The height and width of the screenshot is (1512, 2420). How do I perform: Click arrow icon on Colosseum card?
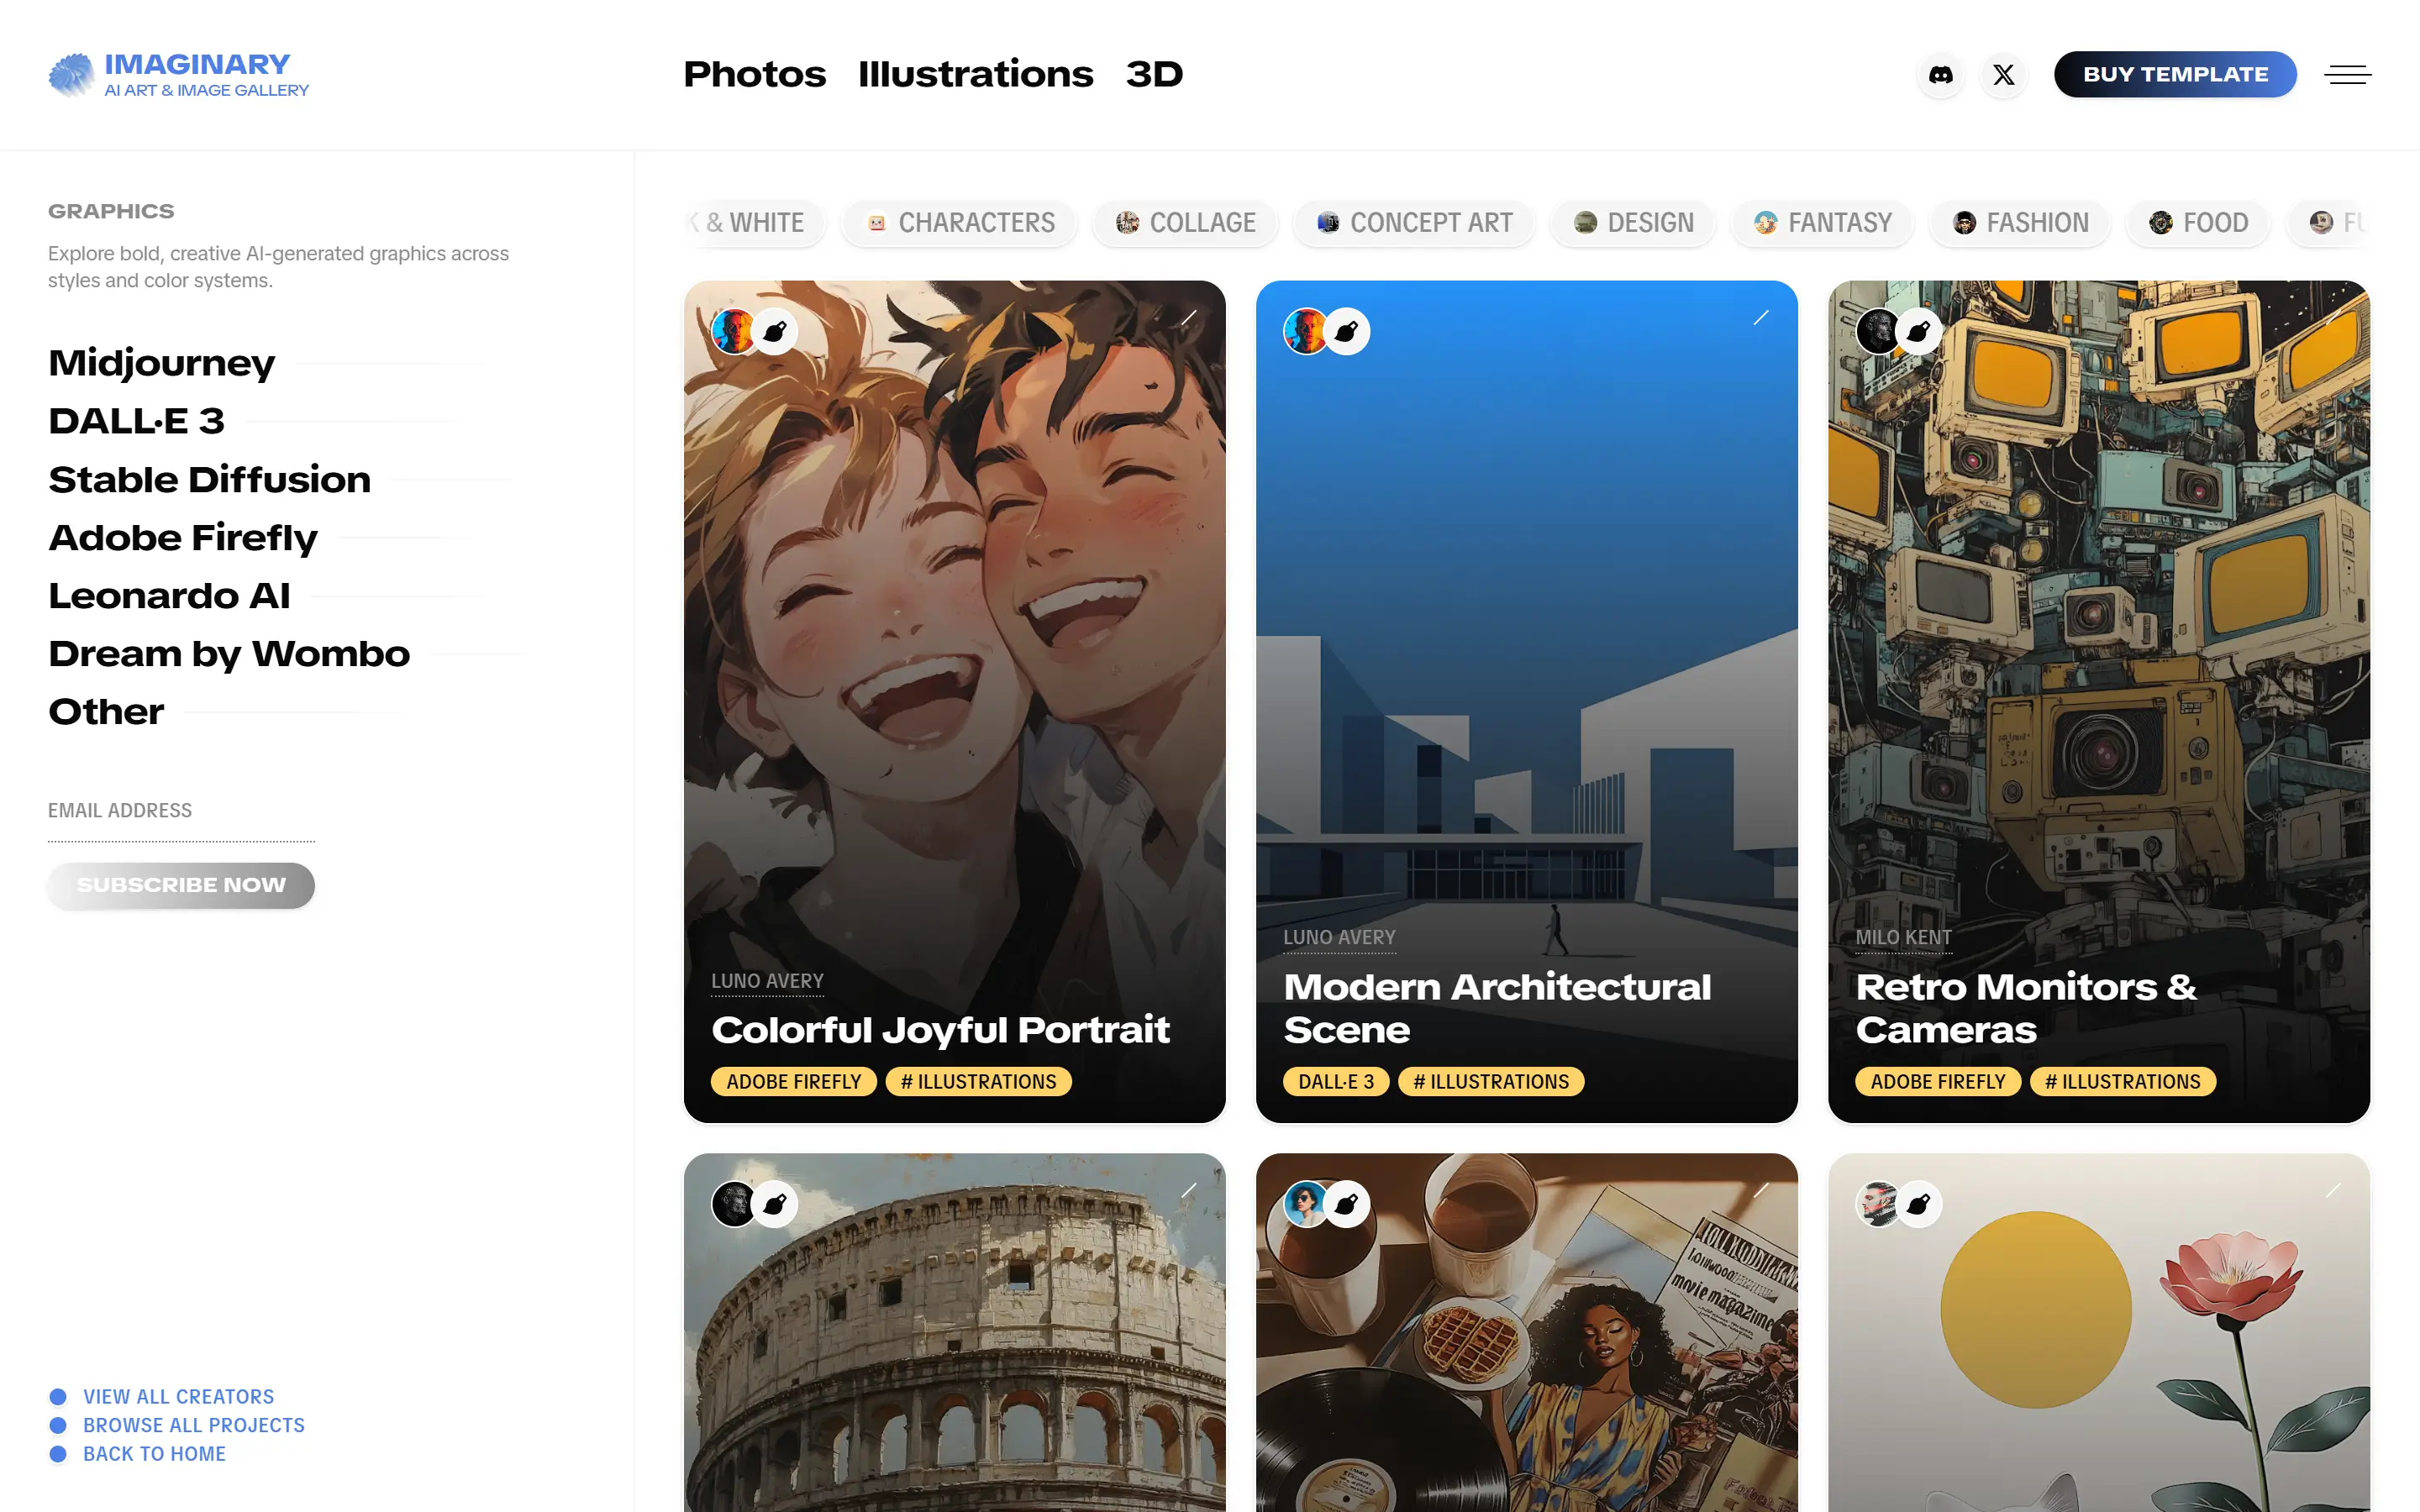[x=1188, y=1191]
